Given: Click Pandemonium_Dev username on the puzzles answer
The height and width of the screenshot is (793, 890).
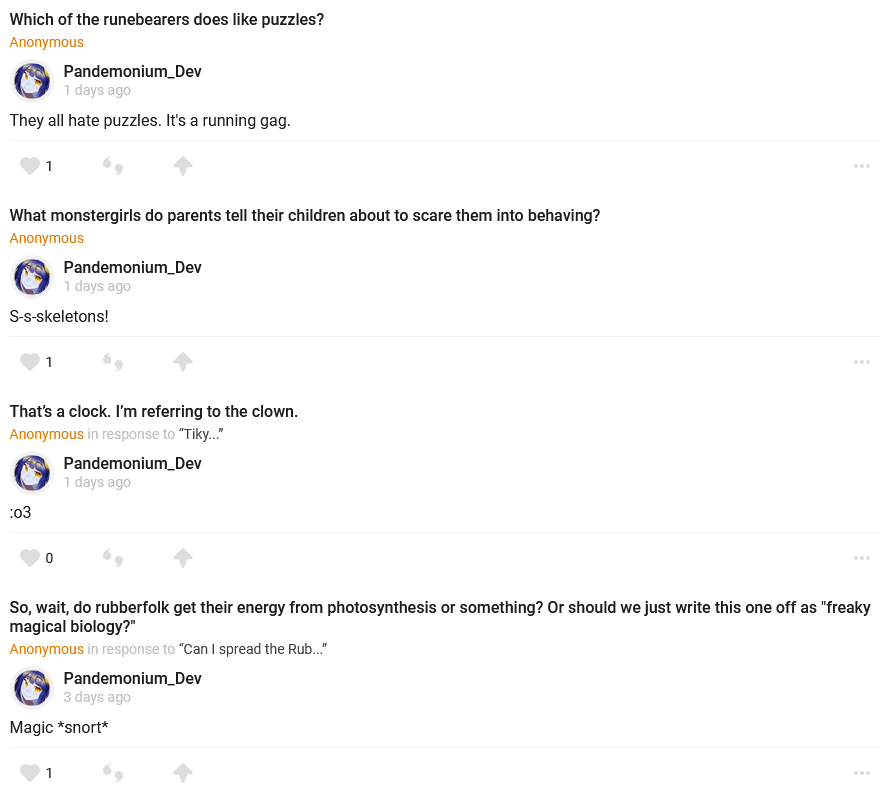Looking at the screenshot, I should 132,71.
